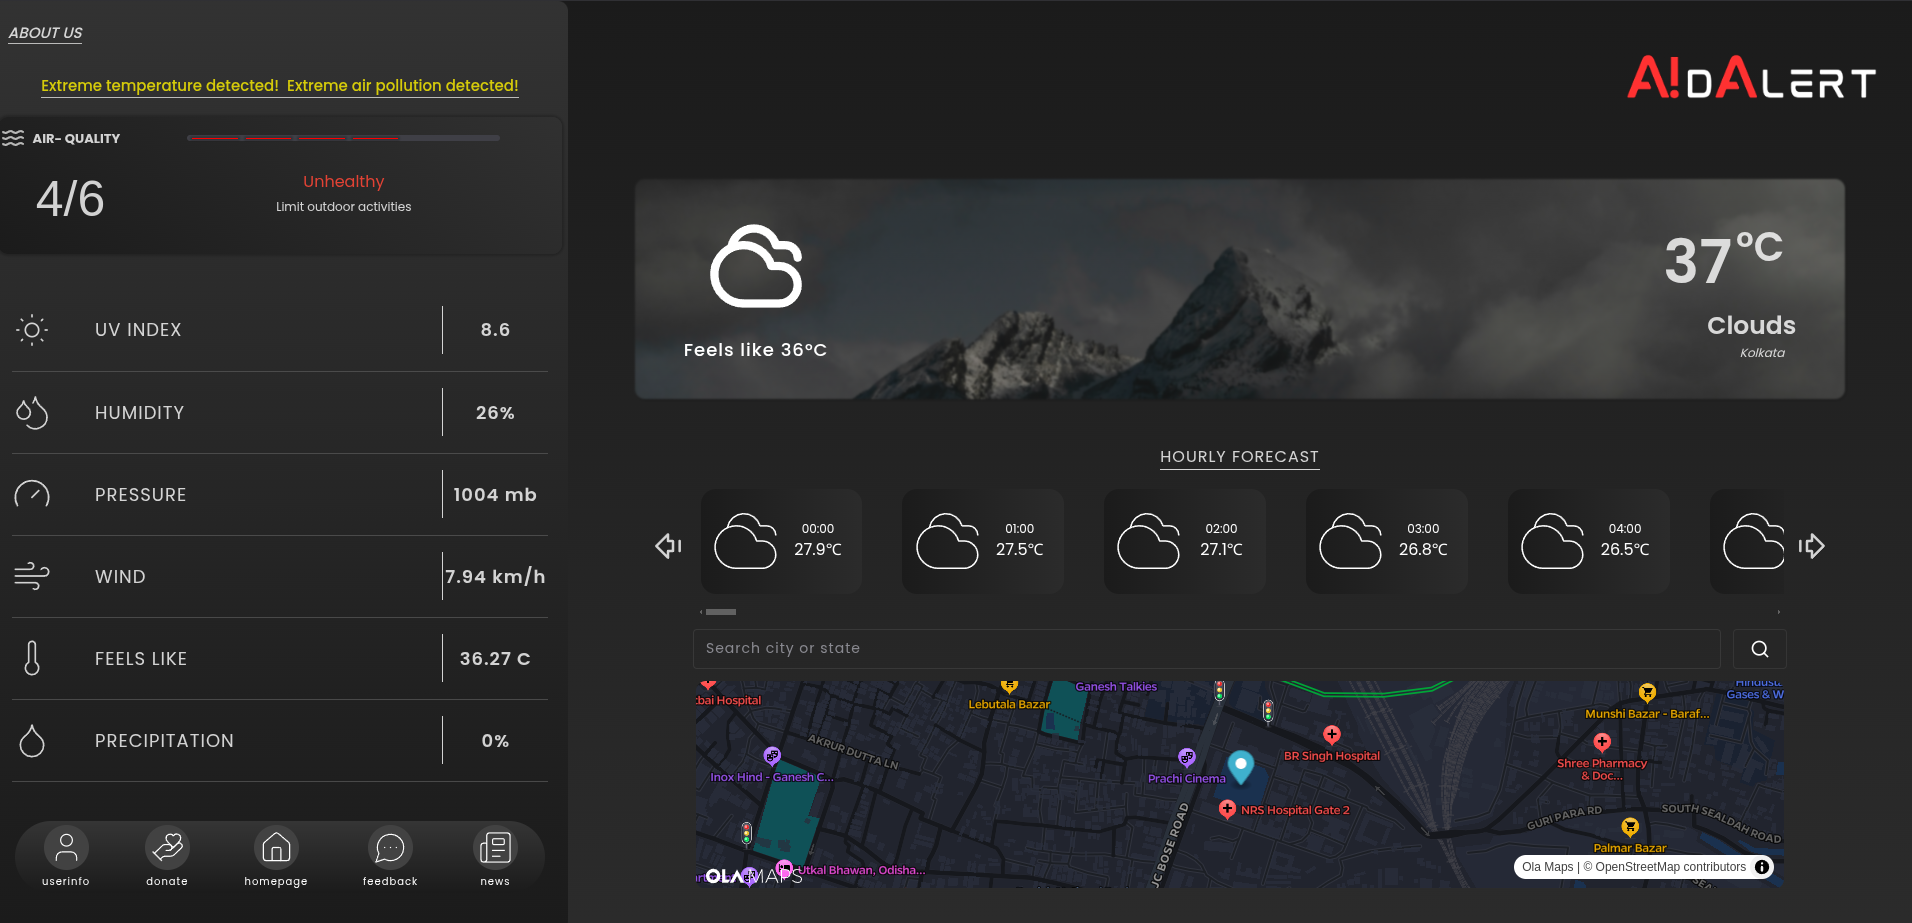Click the Search city or state field
The image size is (1912, 923).
coord(1206,649)
